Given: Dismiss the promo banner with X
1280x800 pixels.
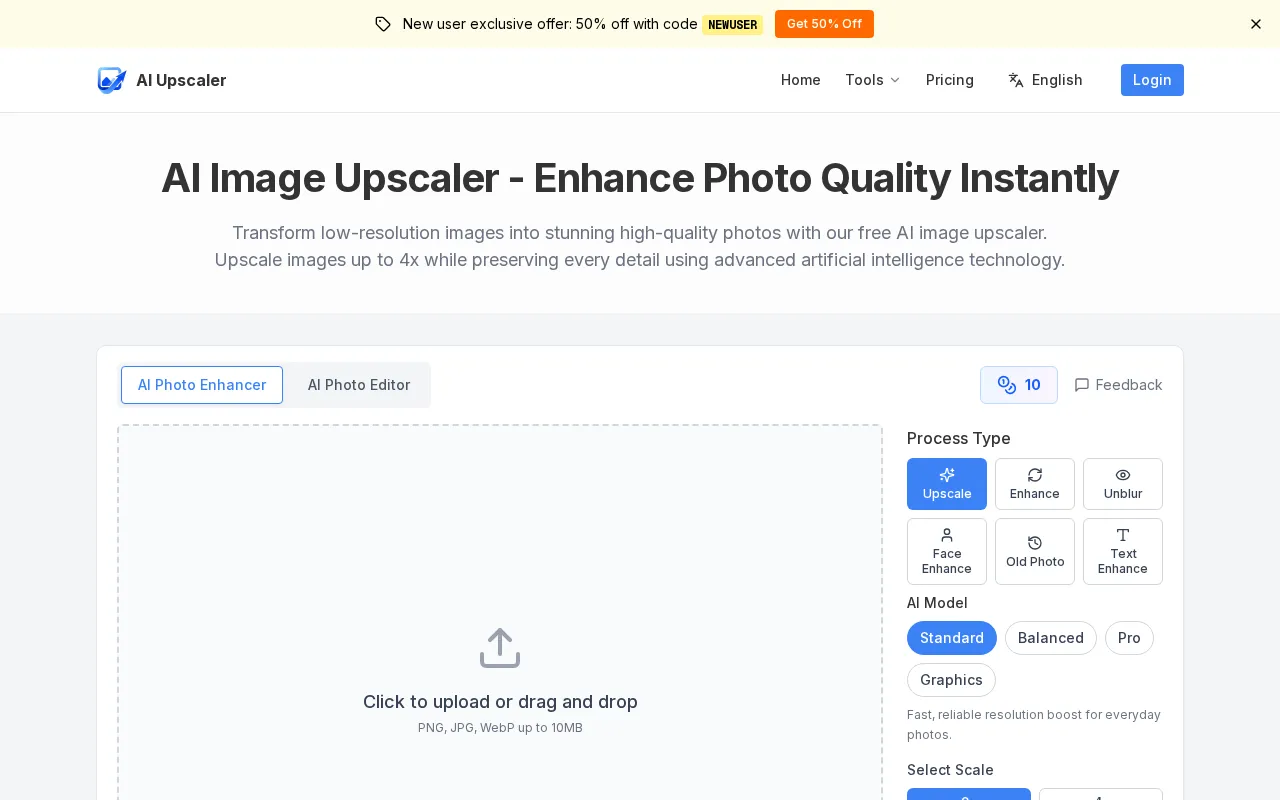Looking at the screenshot, I should [1256, 24].
